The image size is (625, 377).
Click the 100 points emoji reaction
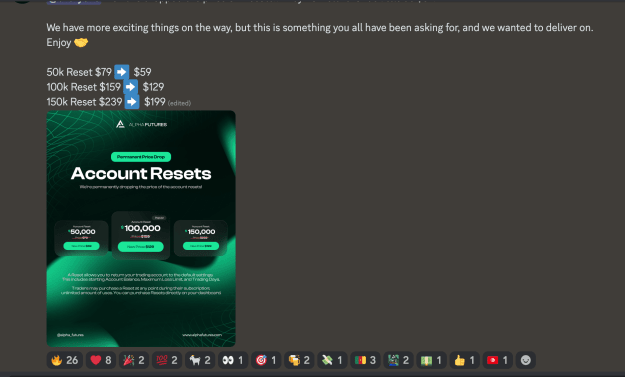pyautogui.click(x=167, y=360)
